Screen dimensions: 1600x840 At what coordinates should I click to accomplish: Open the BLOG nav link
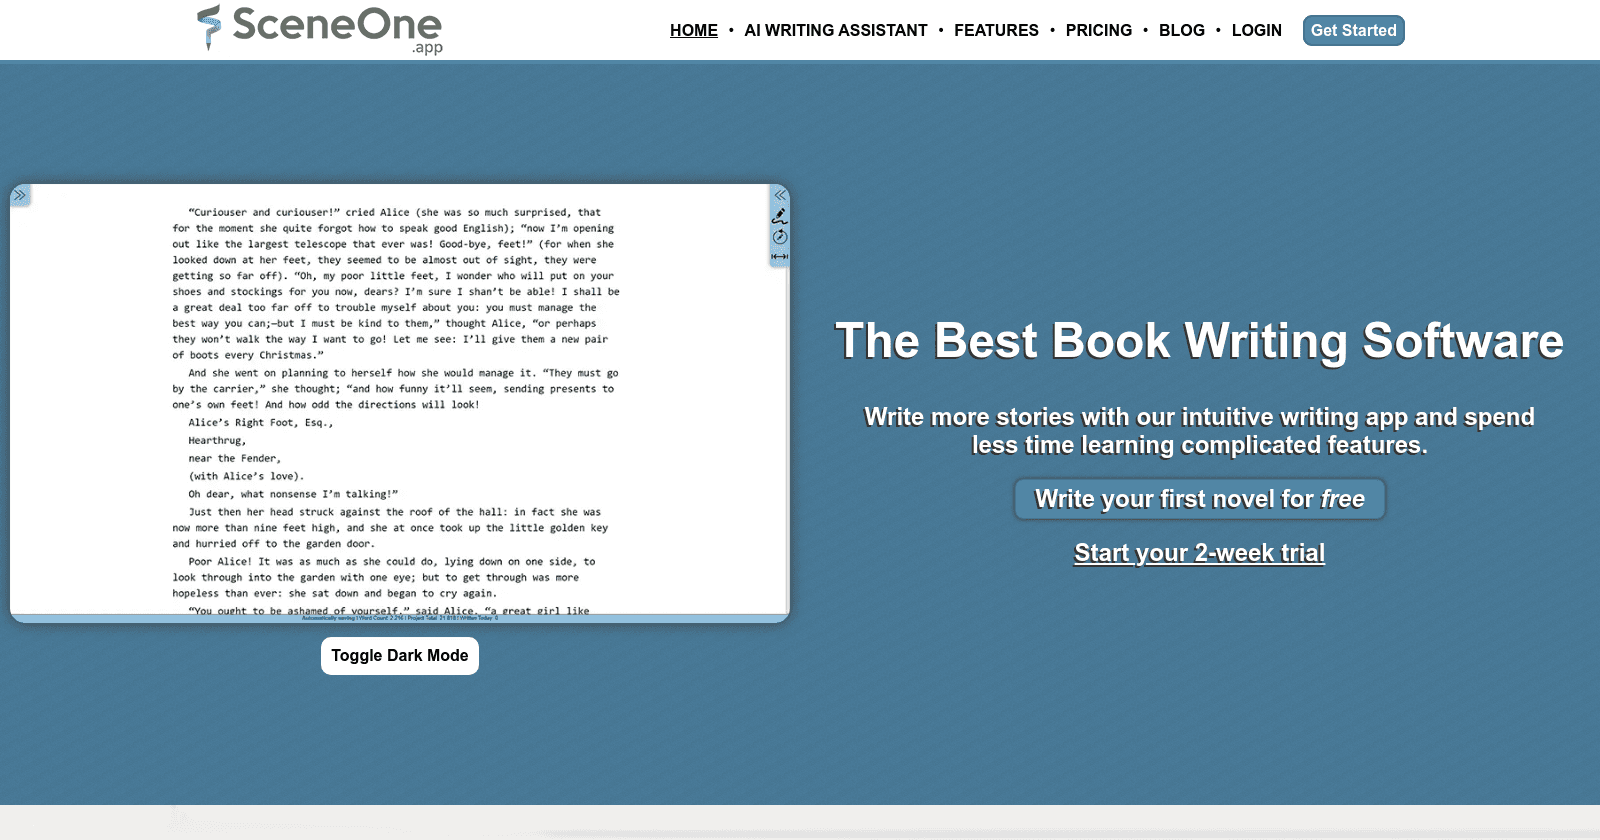point(1182,30)
